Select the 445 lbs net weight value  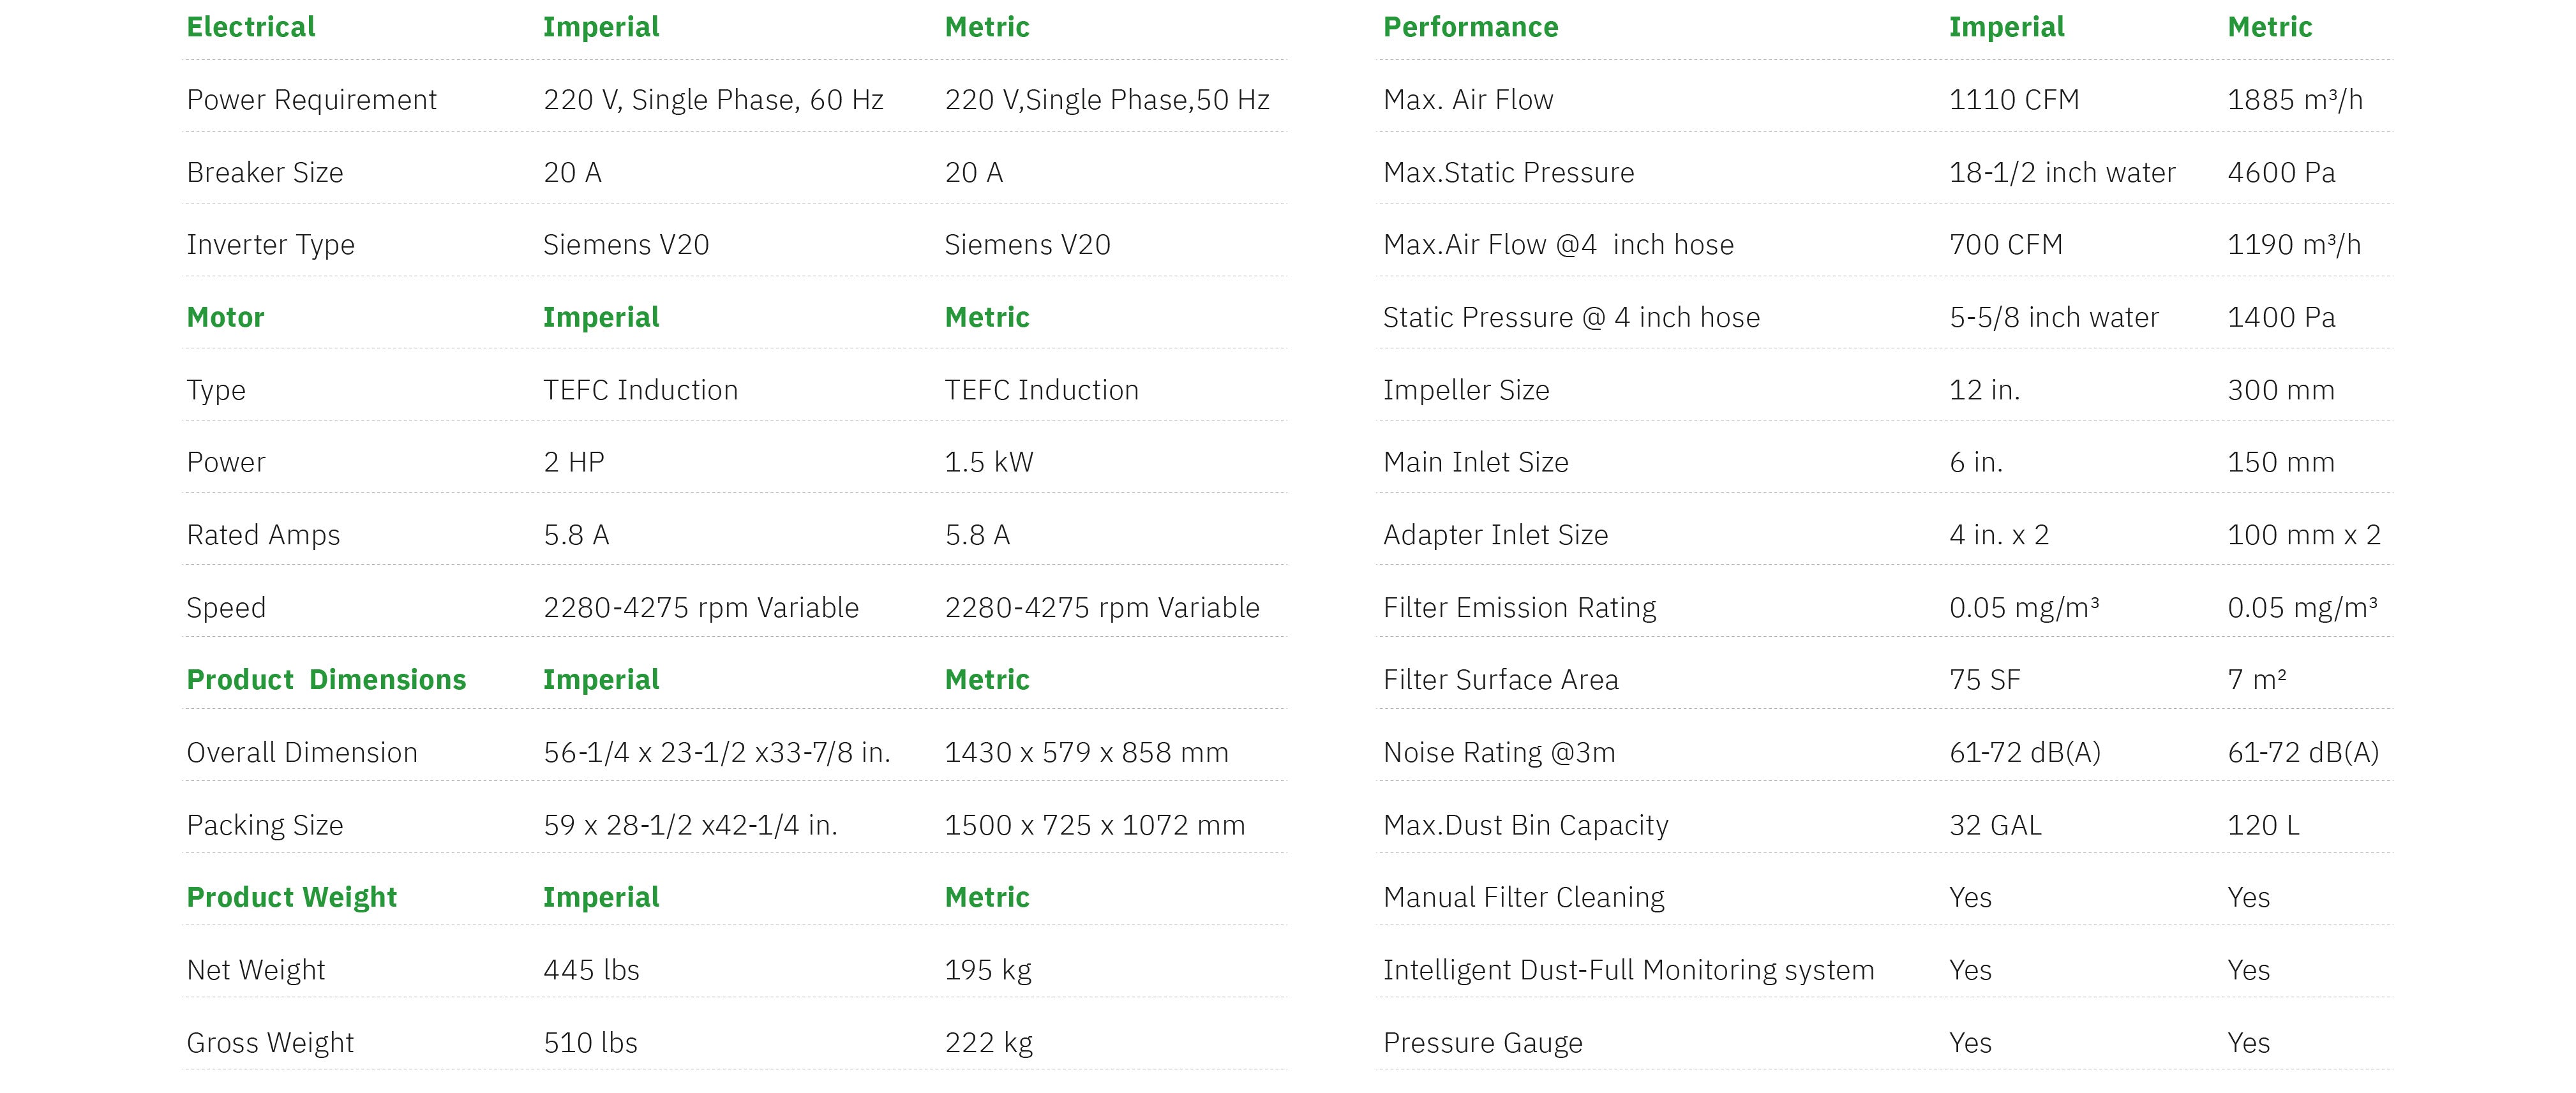591,970
